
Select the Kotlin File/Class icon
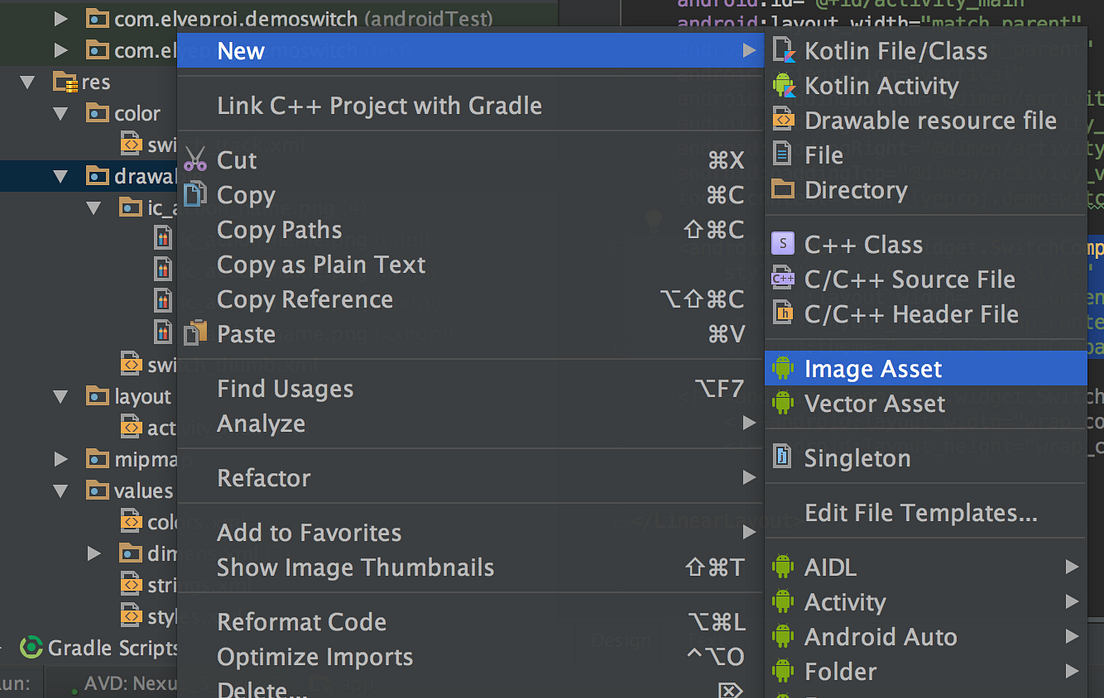tap(785, 50)
